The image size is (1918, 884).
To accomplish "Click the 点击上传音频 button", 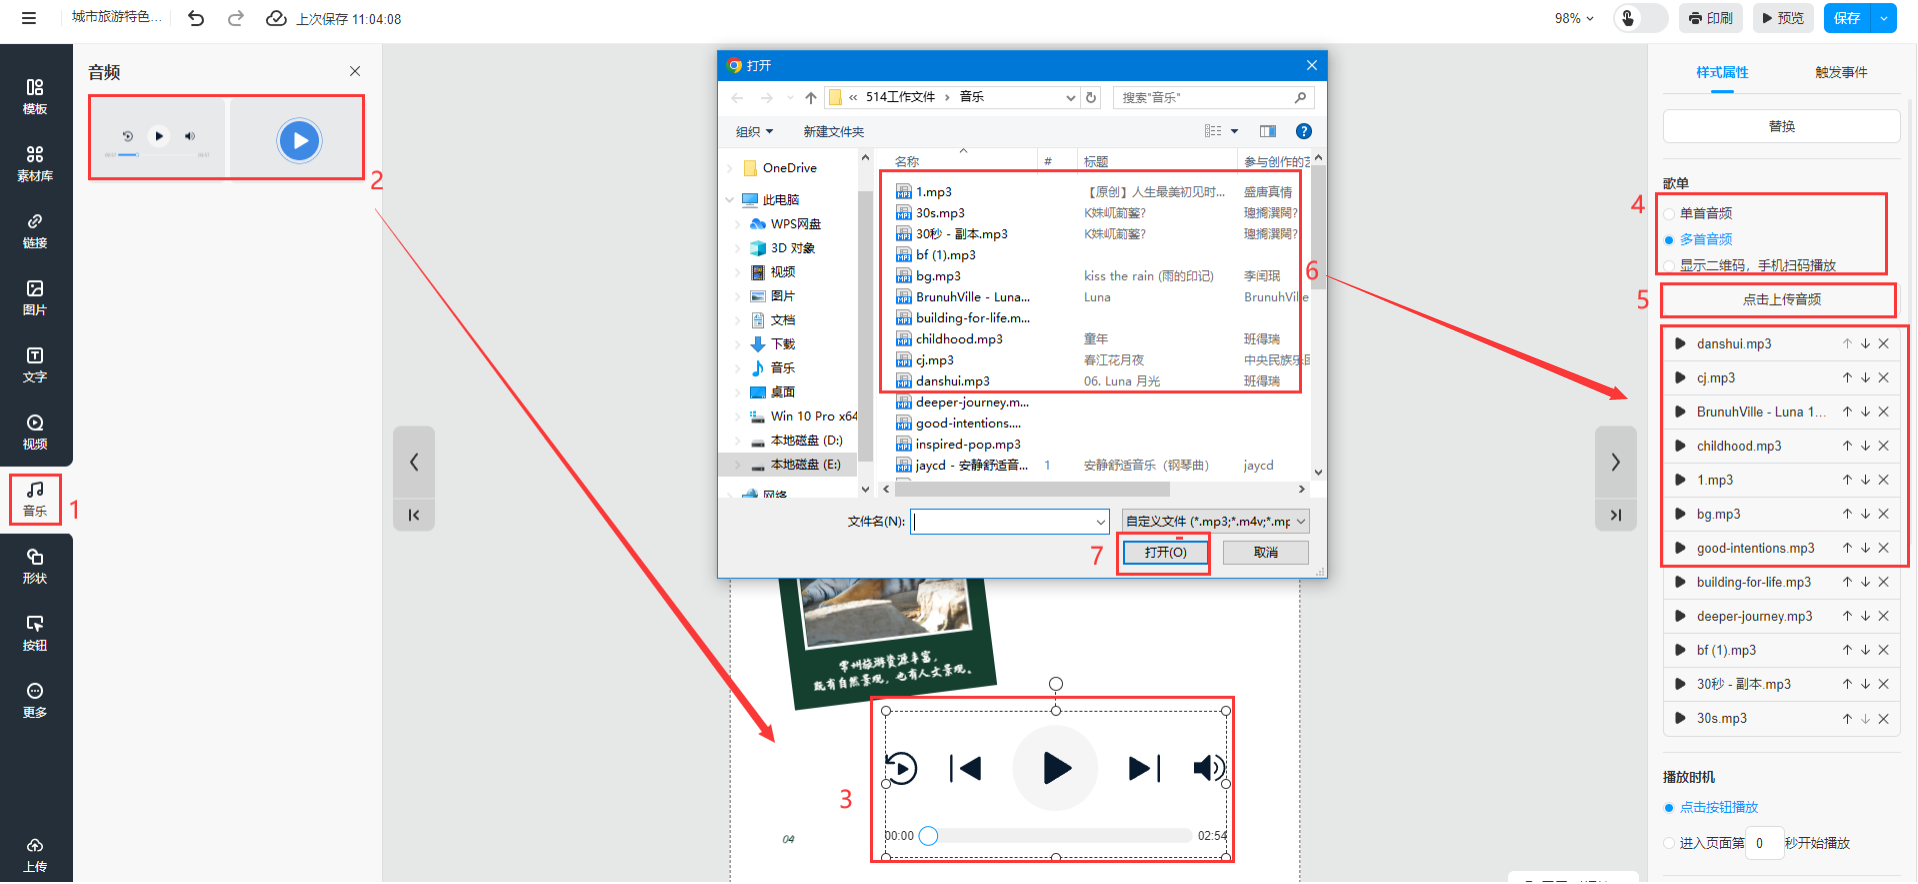I will (x=1780, y=300).
